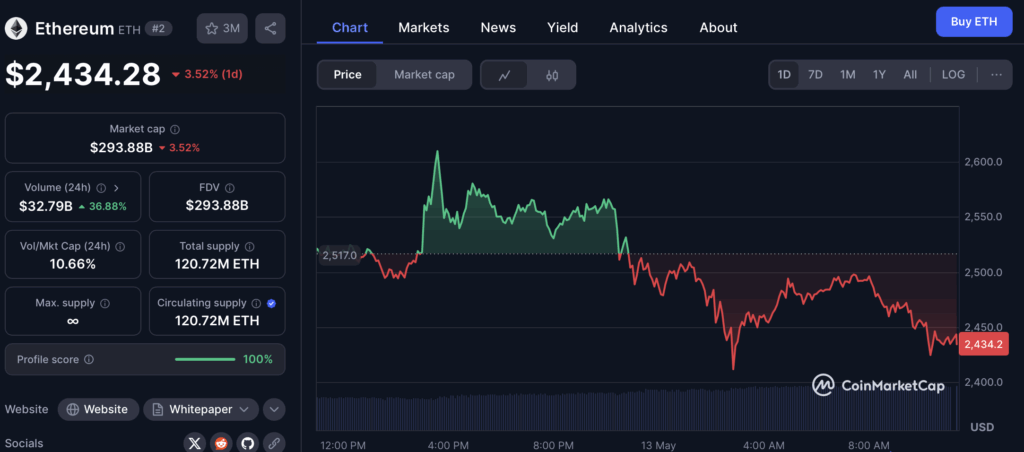
Task: Switch to the Yield tab
Action: (x=563, y=27)
